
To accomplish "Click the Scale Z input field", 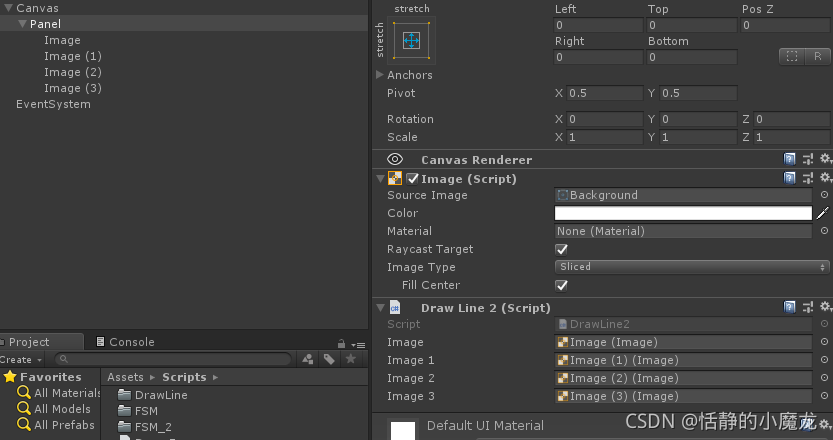I will click(x=792, y=137).
